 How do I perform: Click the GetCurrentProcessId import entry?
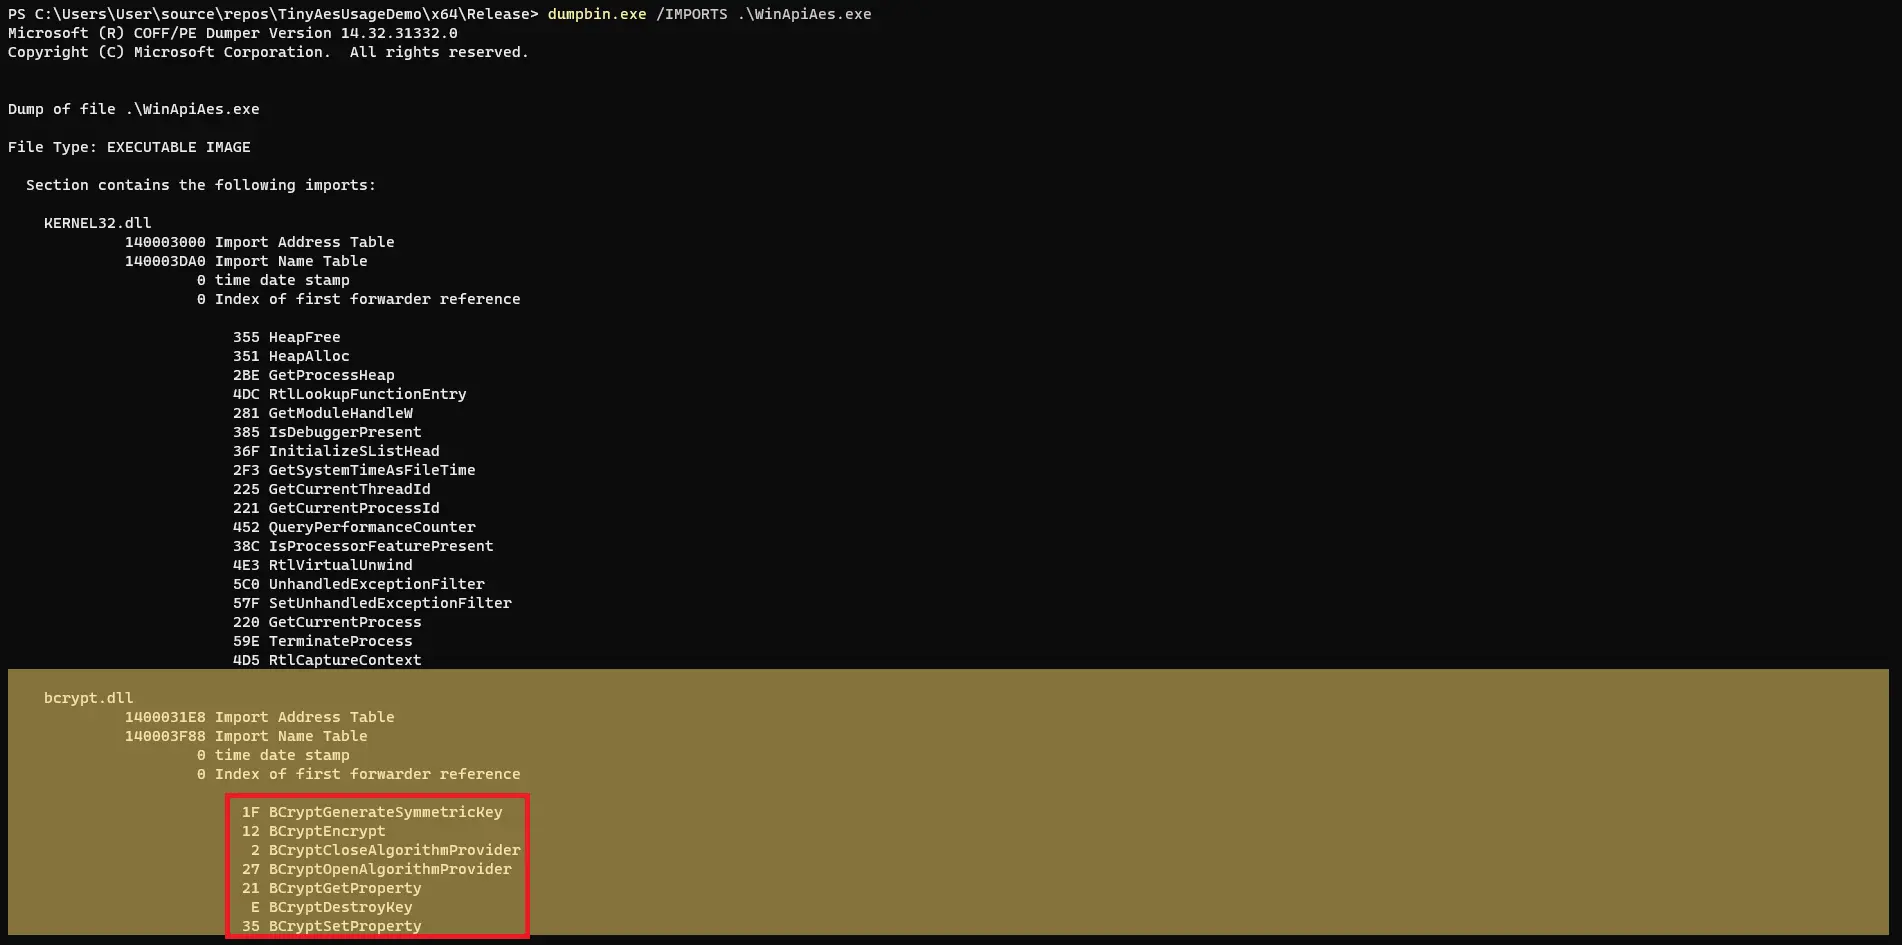336,508
